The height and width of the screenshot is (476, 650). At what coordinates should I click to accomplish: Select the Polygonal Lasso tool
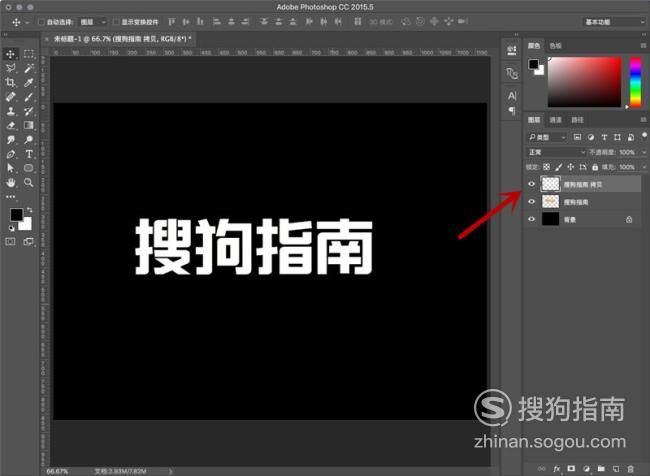click(10, 68)
